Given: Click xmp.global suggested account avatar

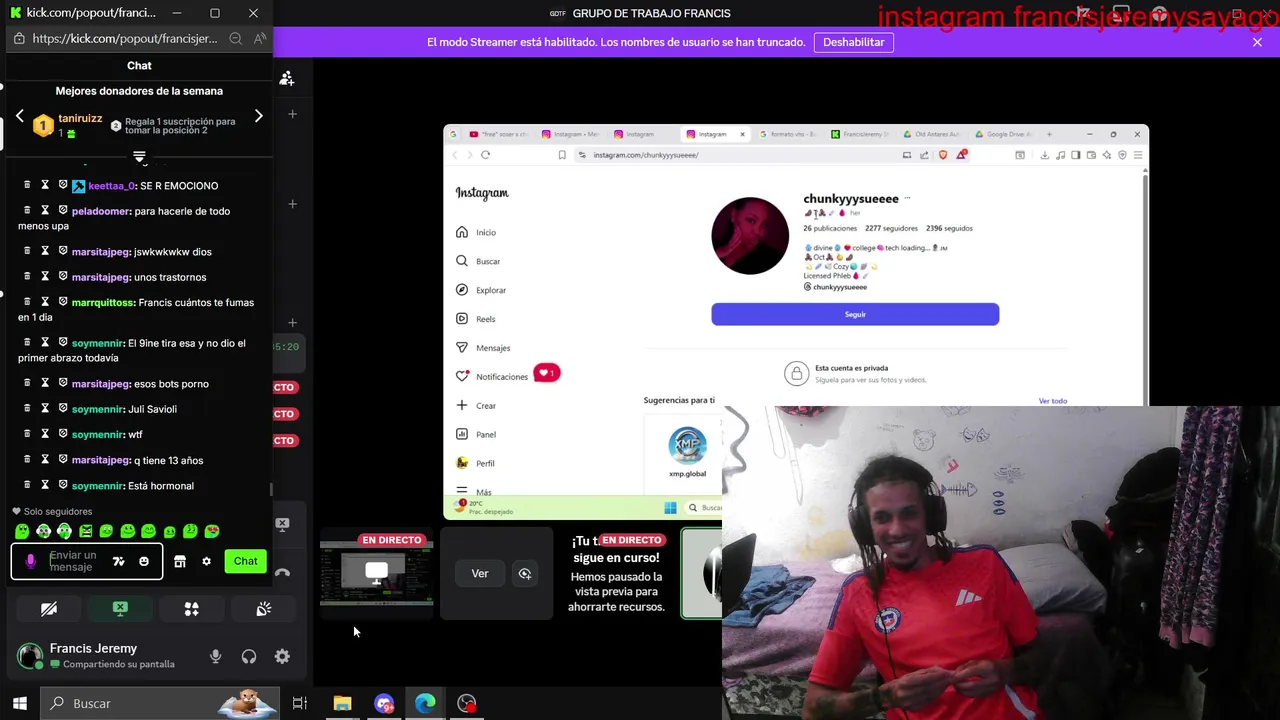Looking at the screenshot, I should [x=687, y=445].
